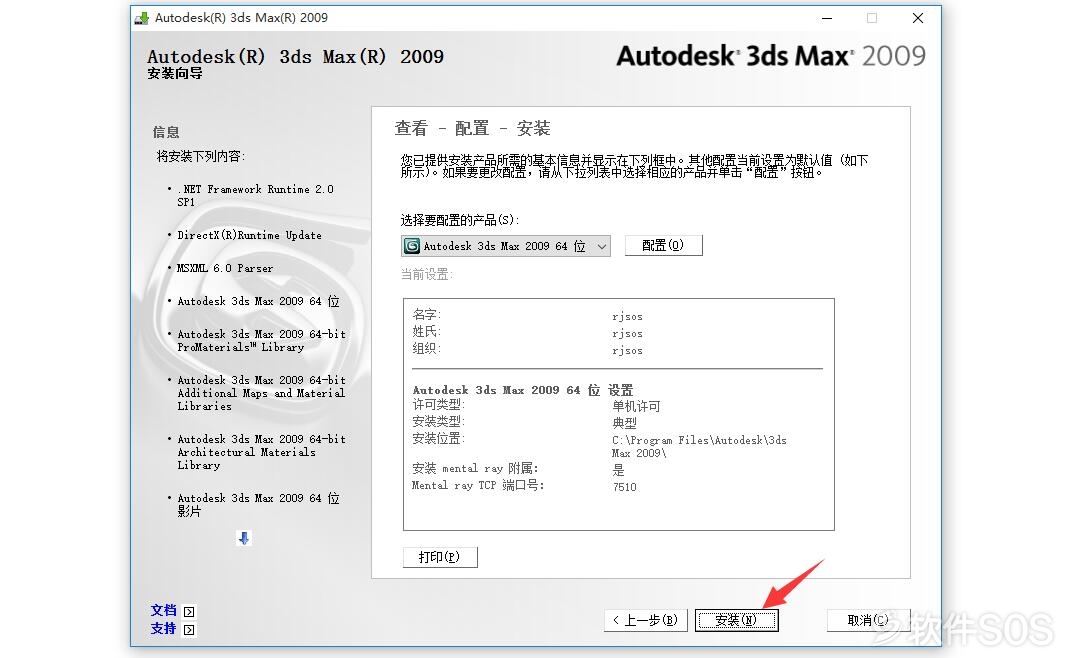
Task: Click the '信息' sidebar heading
Action: pos(166,132)
